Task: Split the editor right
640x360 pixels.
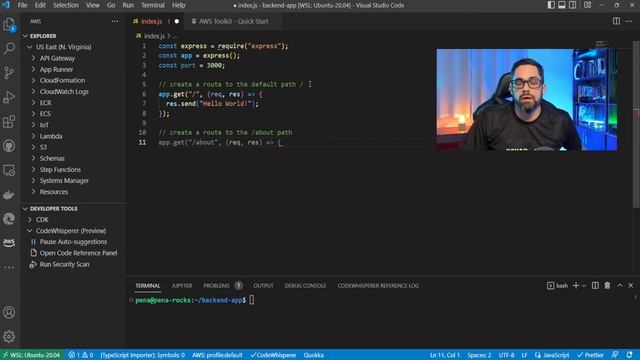Action: (616, 21)
